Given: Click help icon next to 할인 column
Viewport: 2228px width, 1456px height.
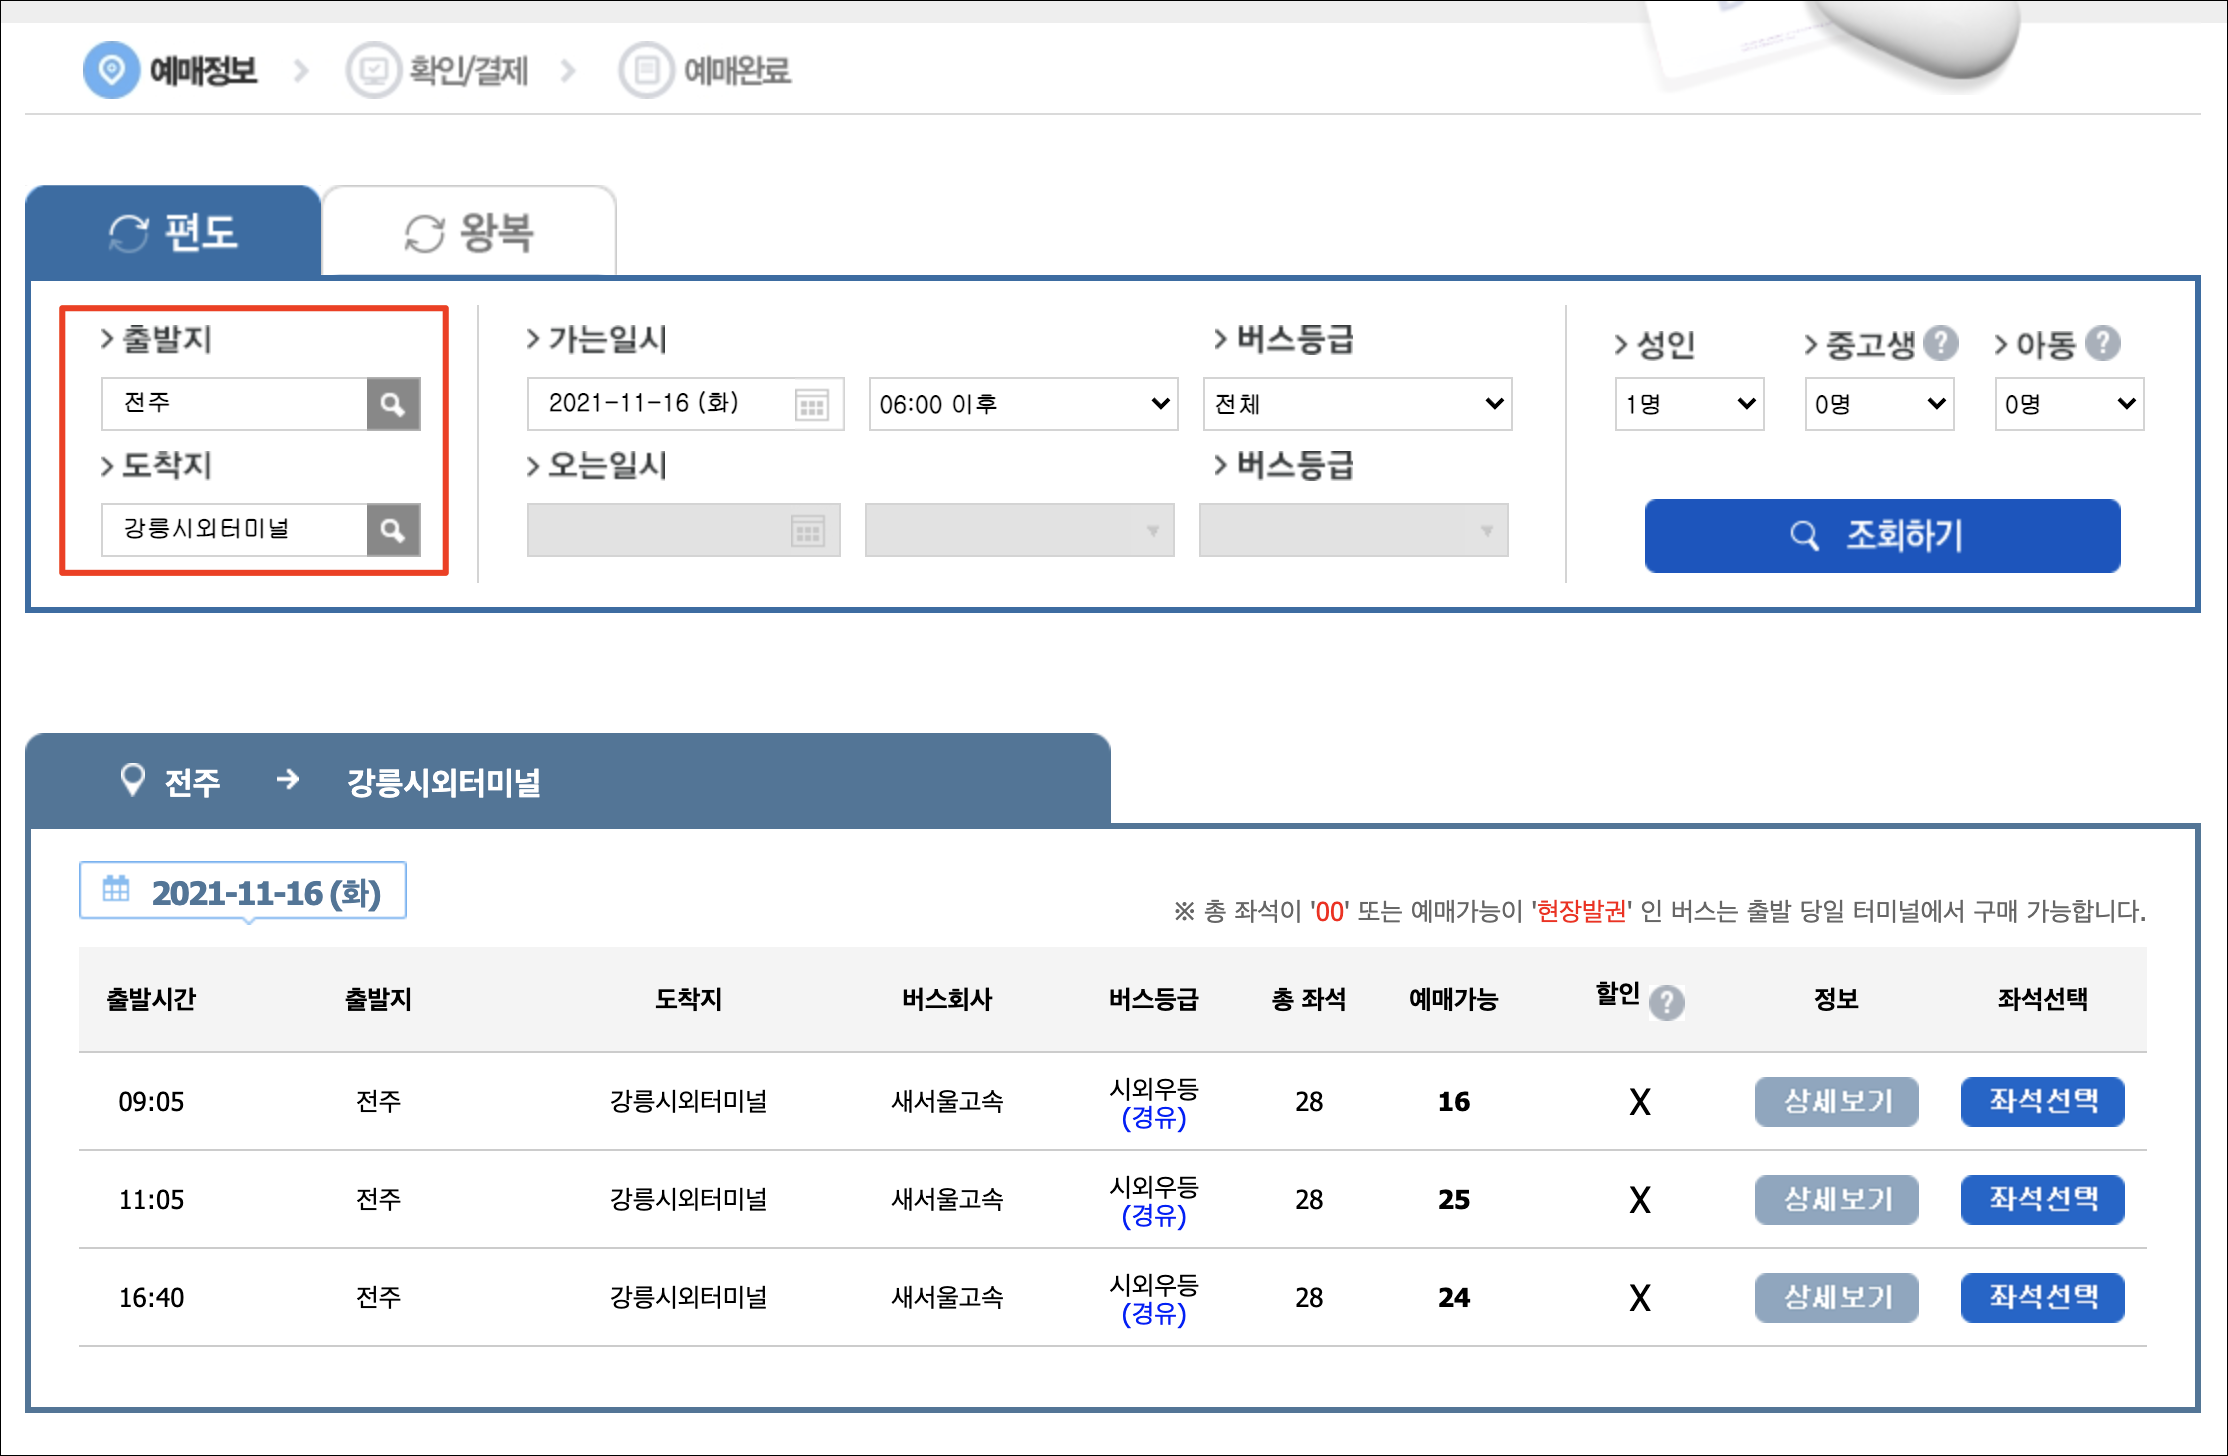Looking at the screenshot, I should pos(1666,1002).
